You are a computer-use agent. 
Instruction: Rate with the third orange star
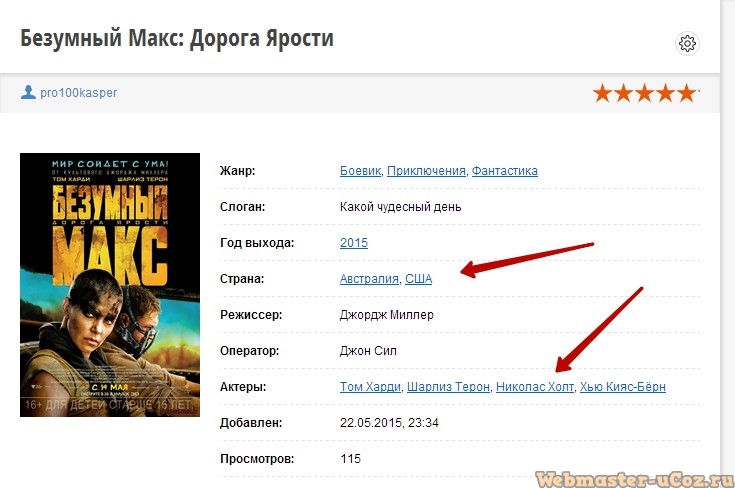(x=645, y=93)
